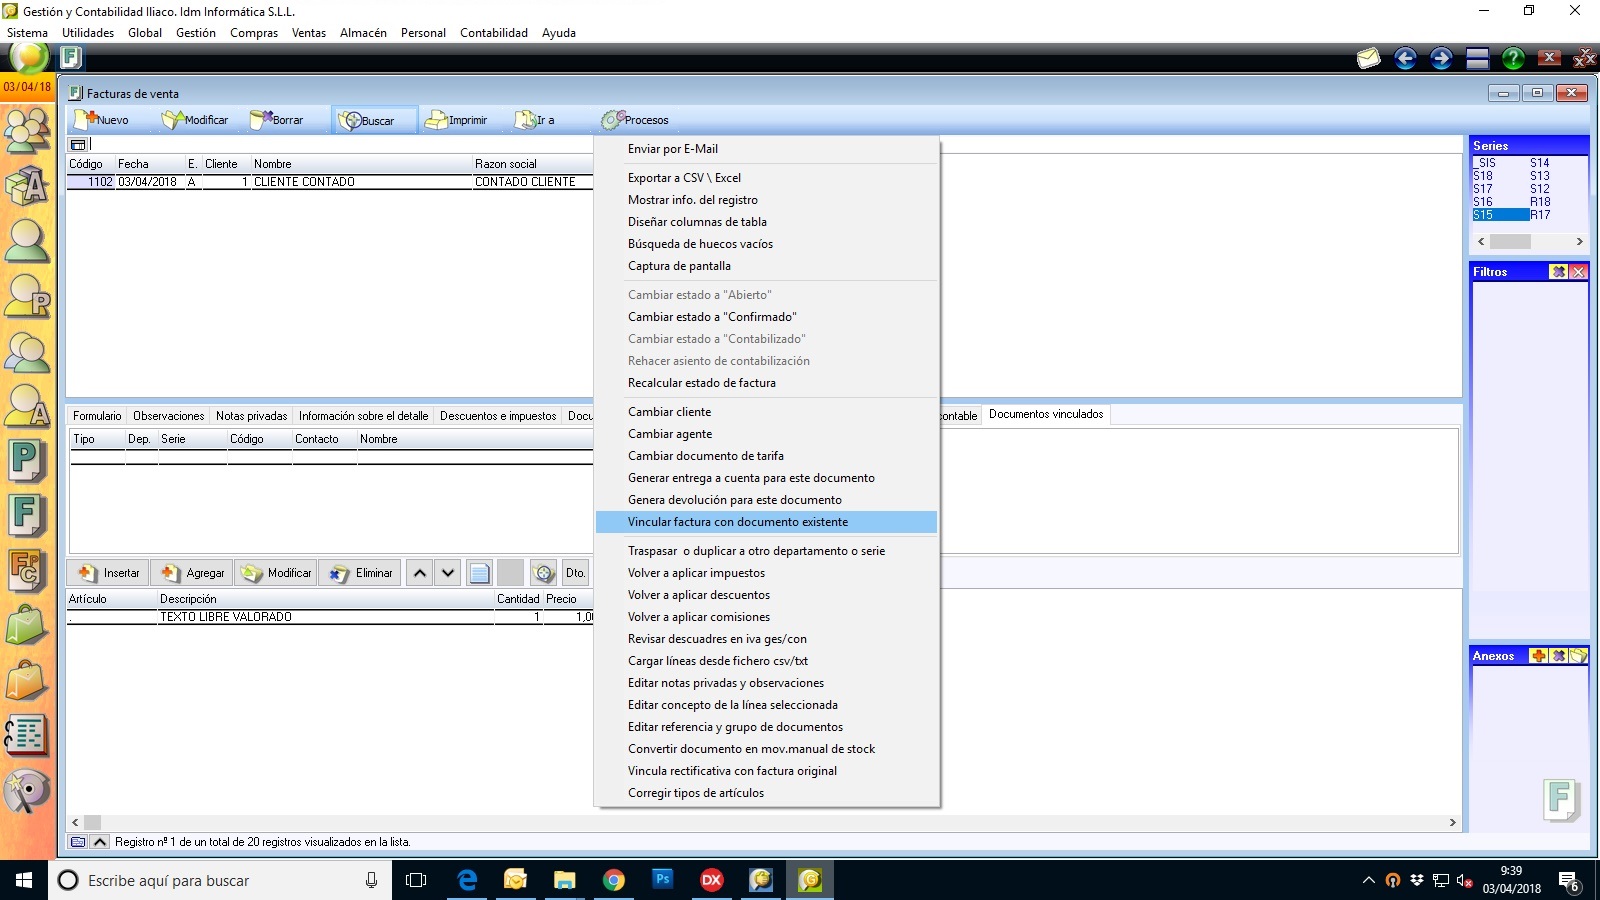Choose 'Captura de pantalla' menu entry
This screenshot has height=900, width=1600.
pyautogui.click(x=679, y=266)
